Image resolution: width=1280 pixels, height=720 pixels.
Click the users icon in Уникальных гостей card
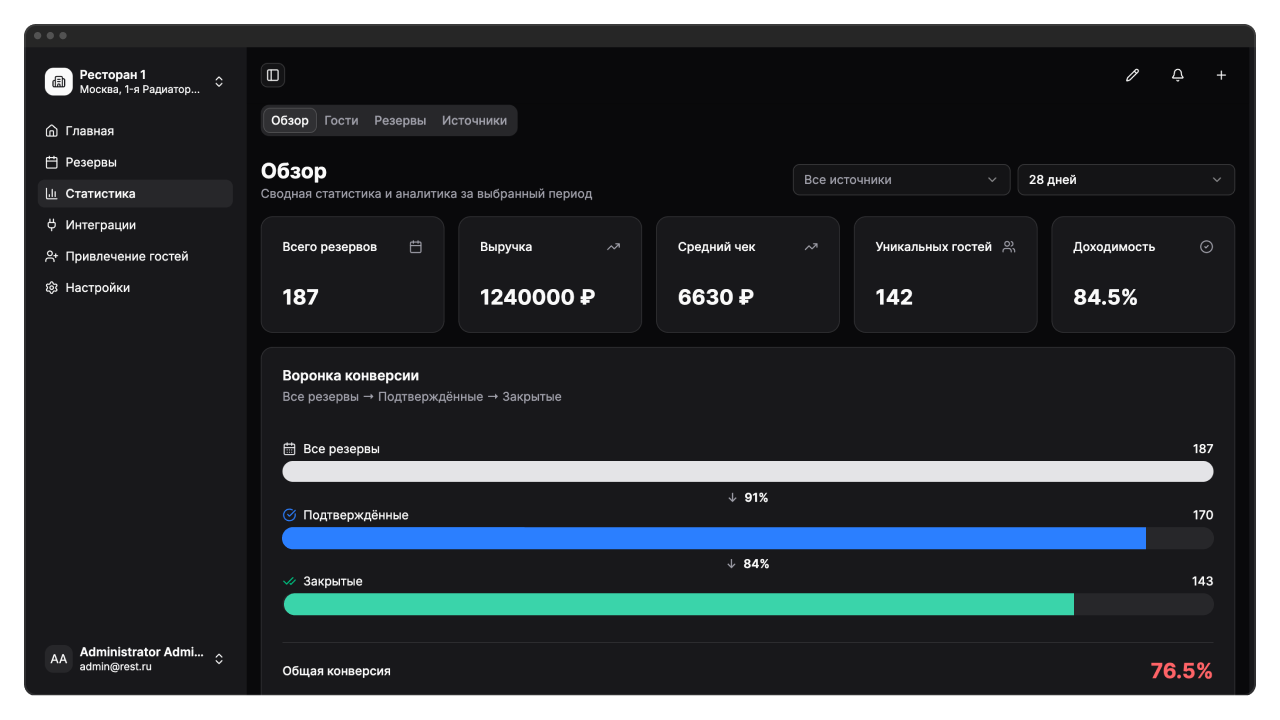1009,247
